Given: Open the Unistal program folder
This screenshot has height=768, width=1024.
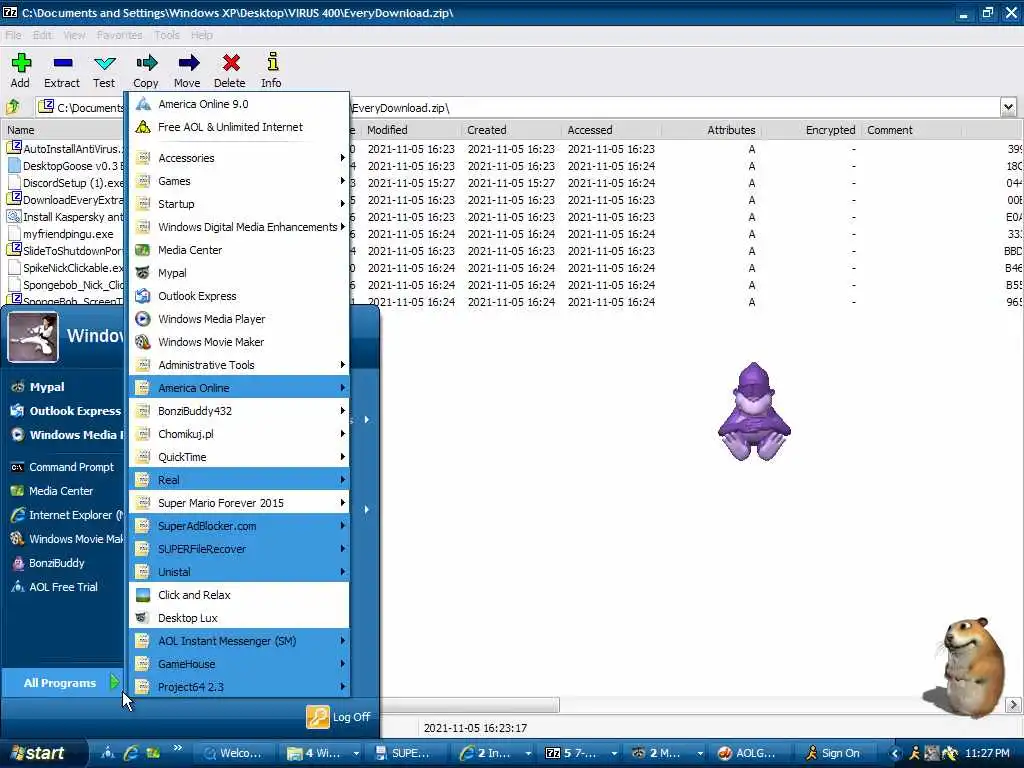Looking at the screenshot, I should click(x=240, y=572).
